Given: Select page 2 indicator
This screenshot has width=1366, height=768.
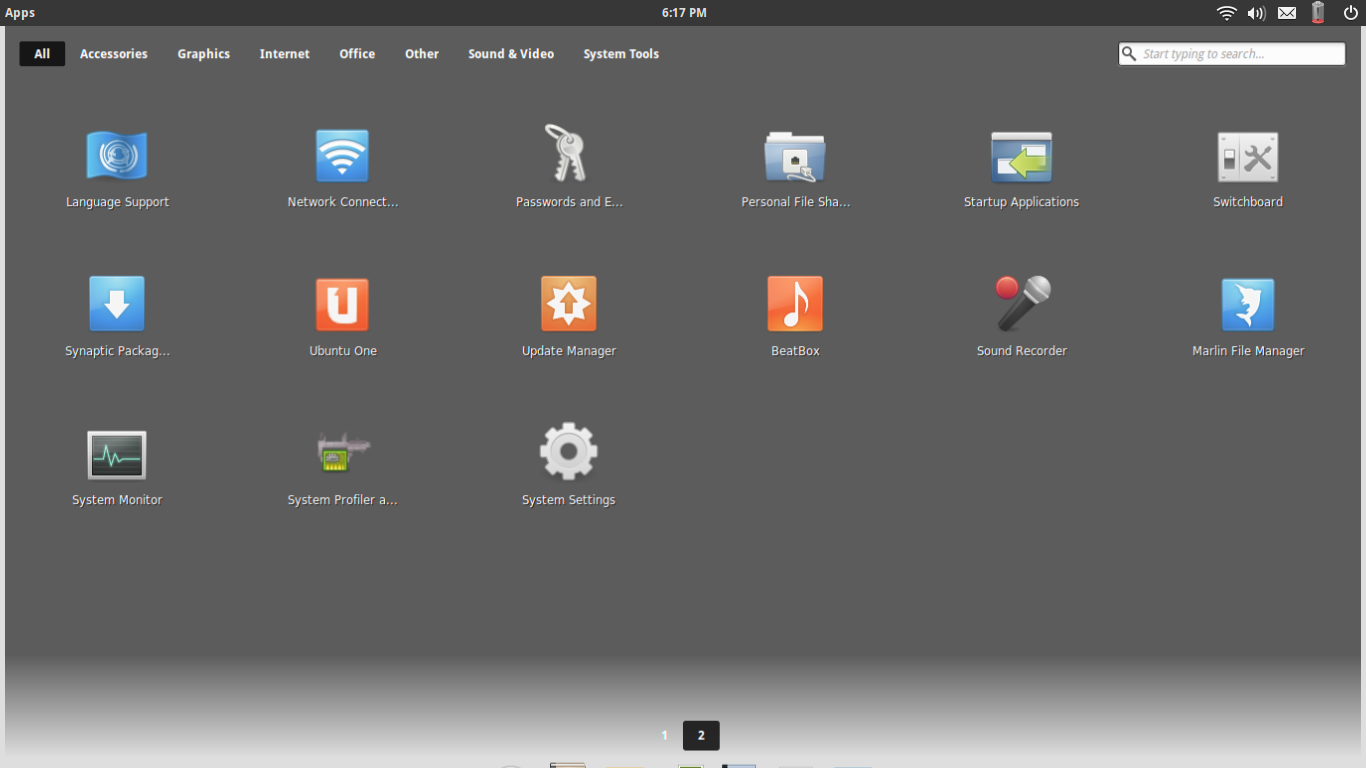Looking at the screenshot, I should coord(701,735).
